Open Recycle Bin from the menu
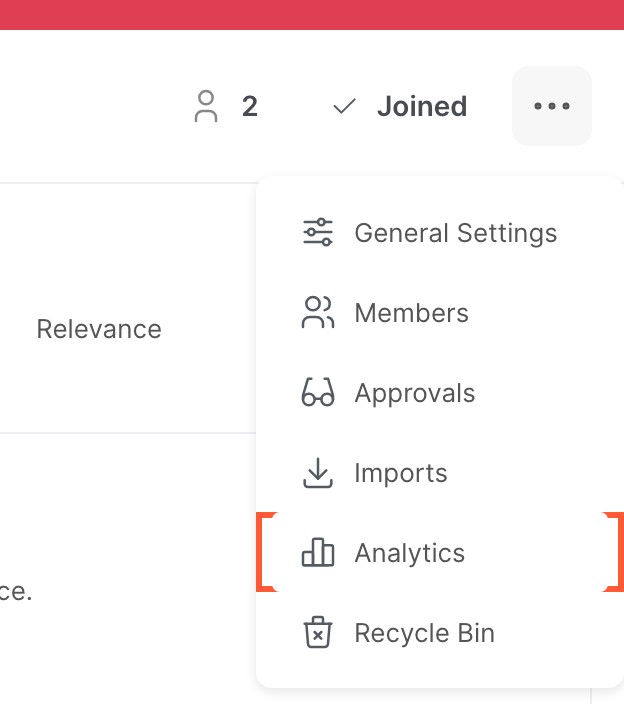 point(440,633)
